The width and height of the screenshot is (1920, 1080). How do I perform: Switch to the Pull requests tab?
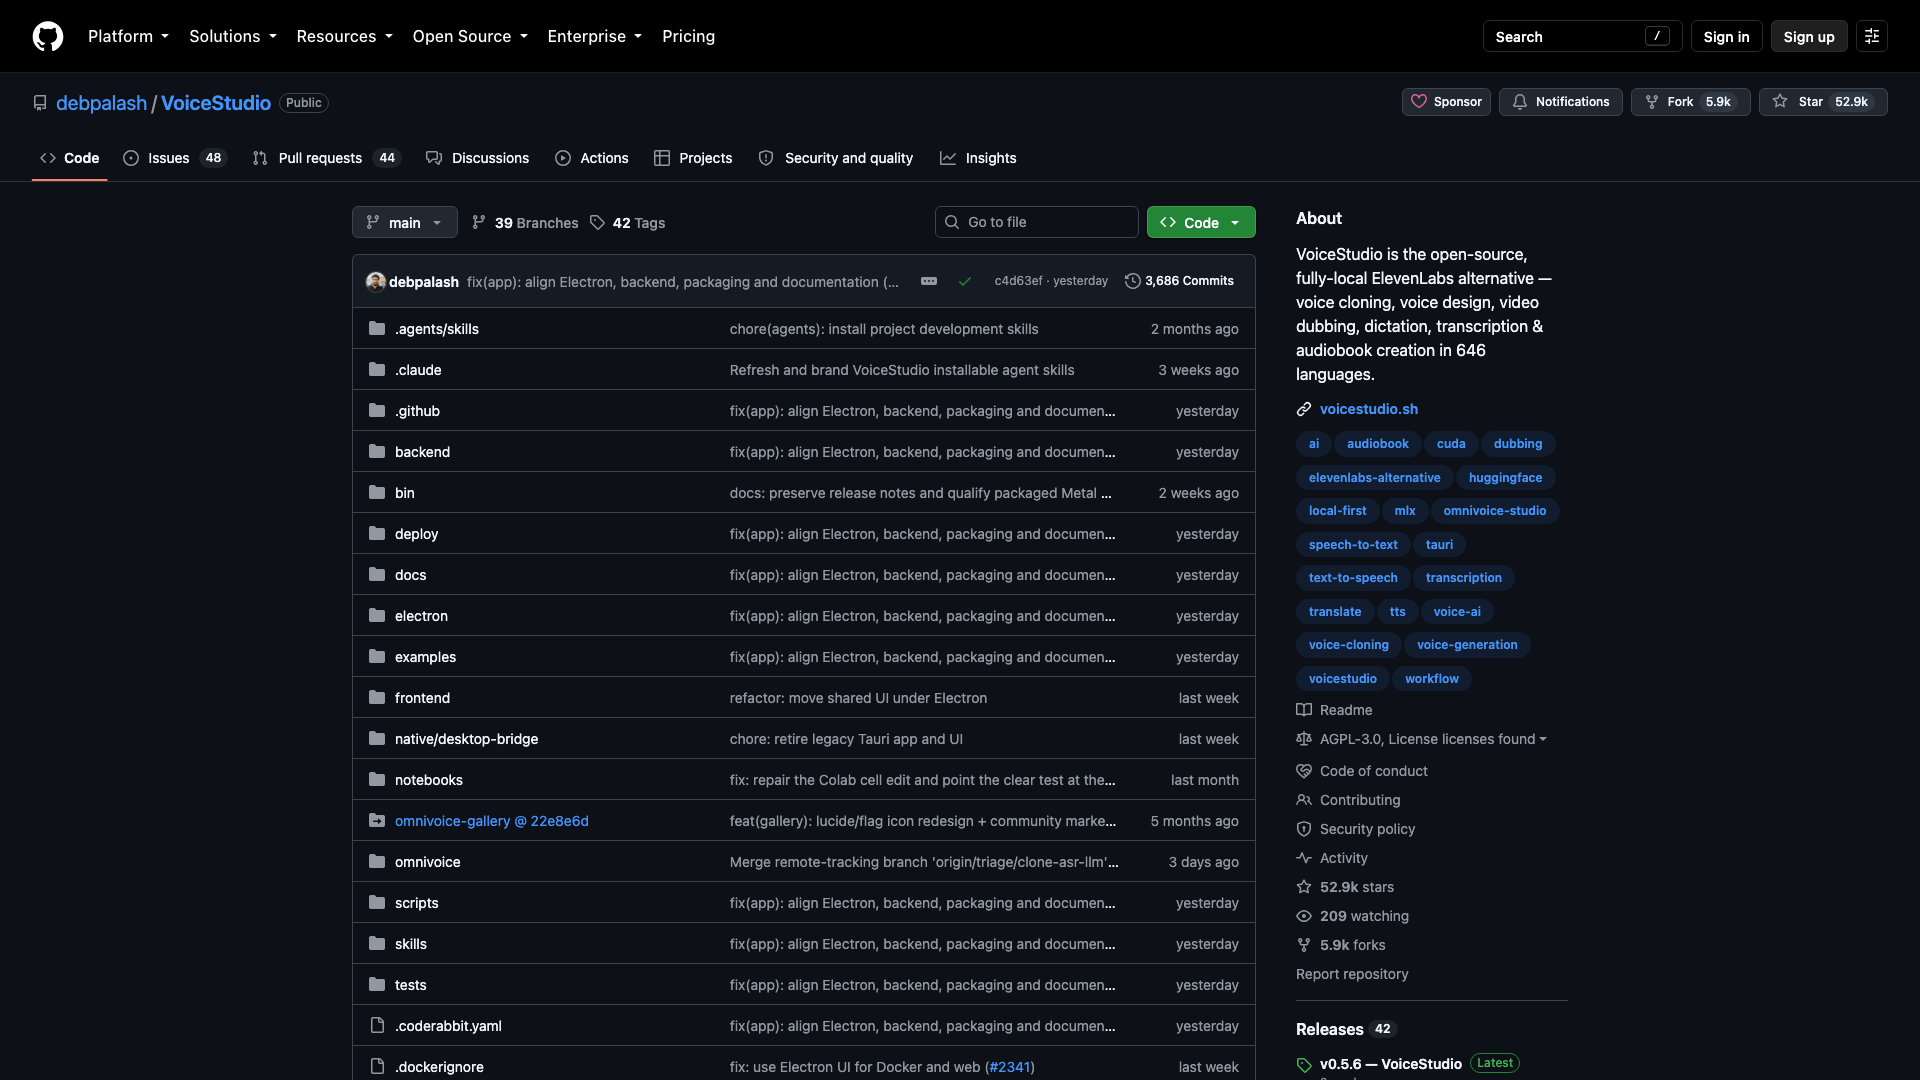click(x=326, y=158)
